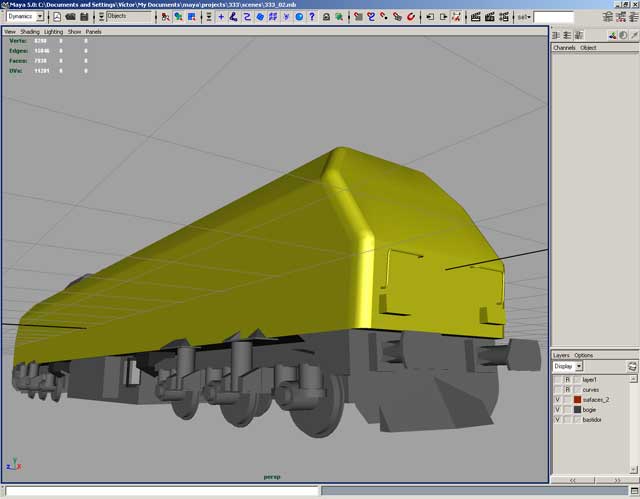Screen dimensions: 640x499
Task: Open the render globals icon
Action: pyautogui.click(x=506, y=17)
